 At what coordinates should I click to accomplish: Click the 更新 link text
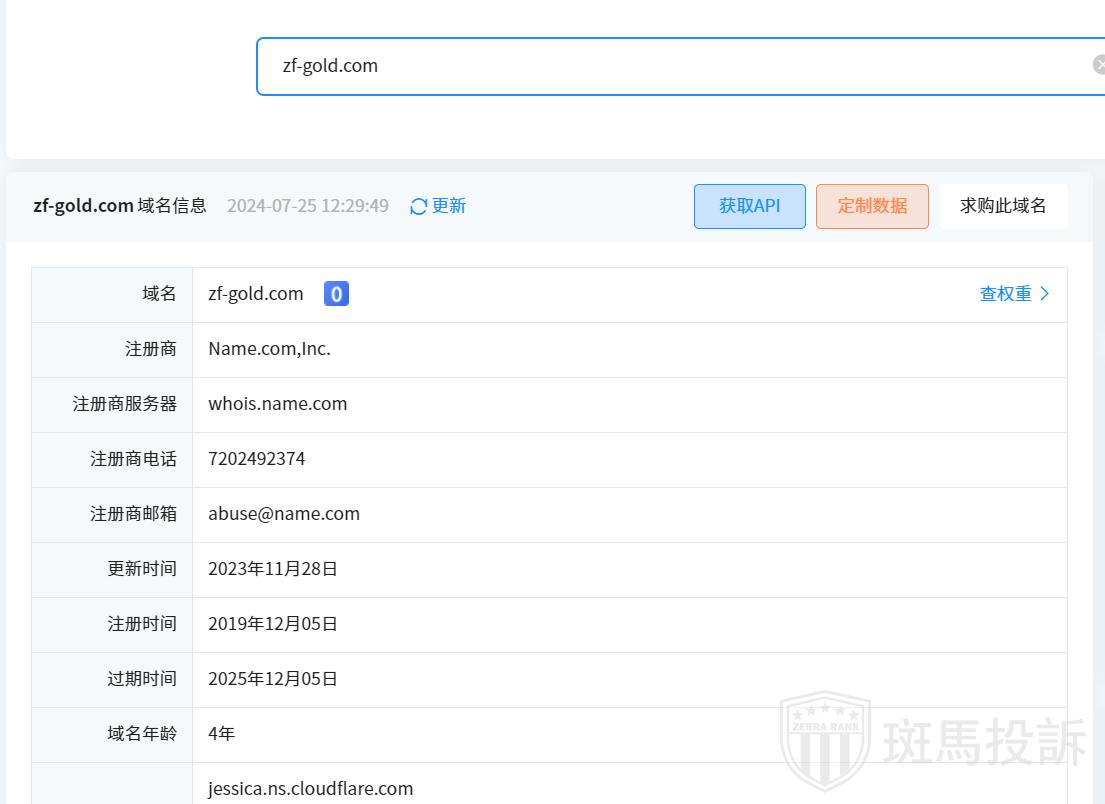pyautogui.click(x=449, y=206)
